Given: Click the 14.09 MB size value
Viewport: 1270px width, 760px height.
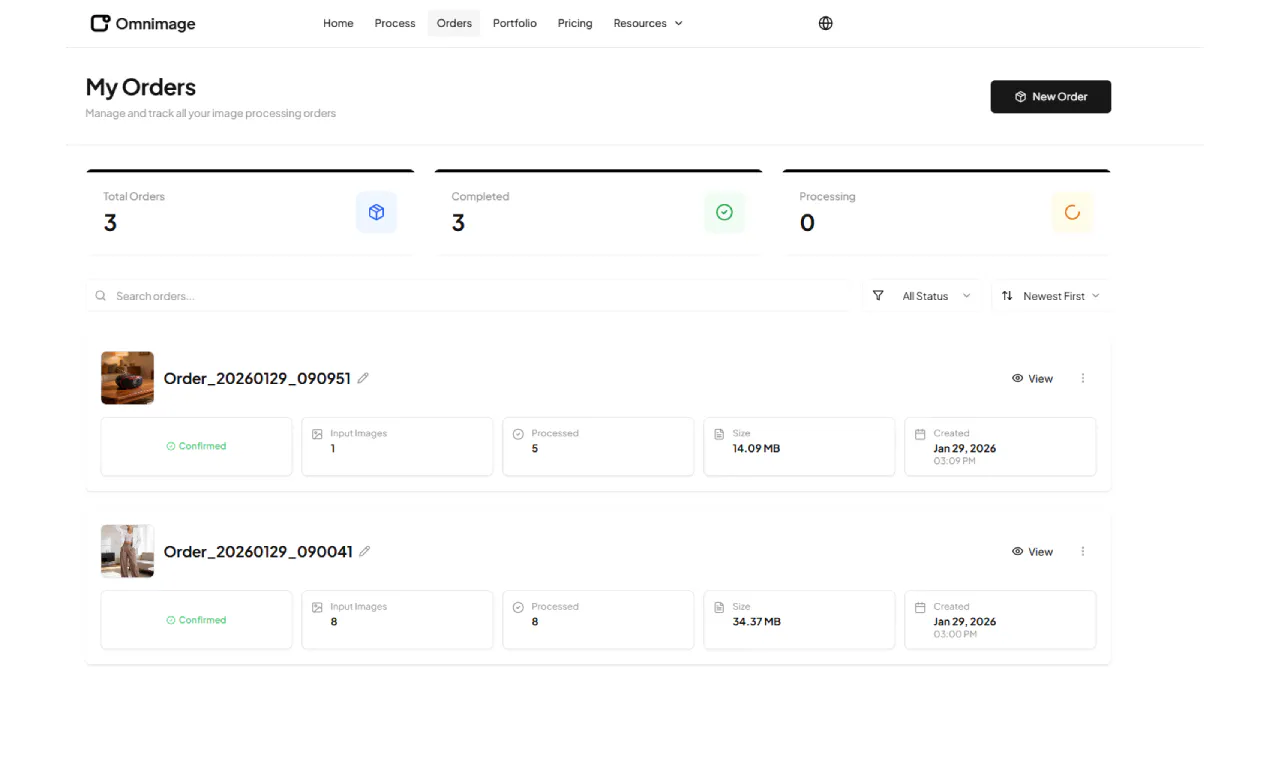Looking at the screenshot, I should pos(756,448).
